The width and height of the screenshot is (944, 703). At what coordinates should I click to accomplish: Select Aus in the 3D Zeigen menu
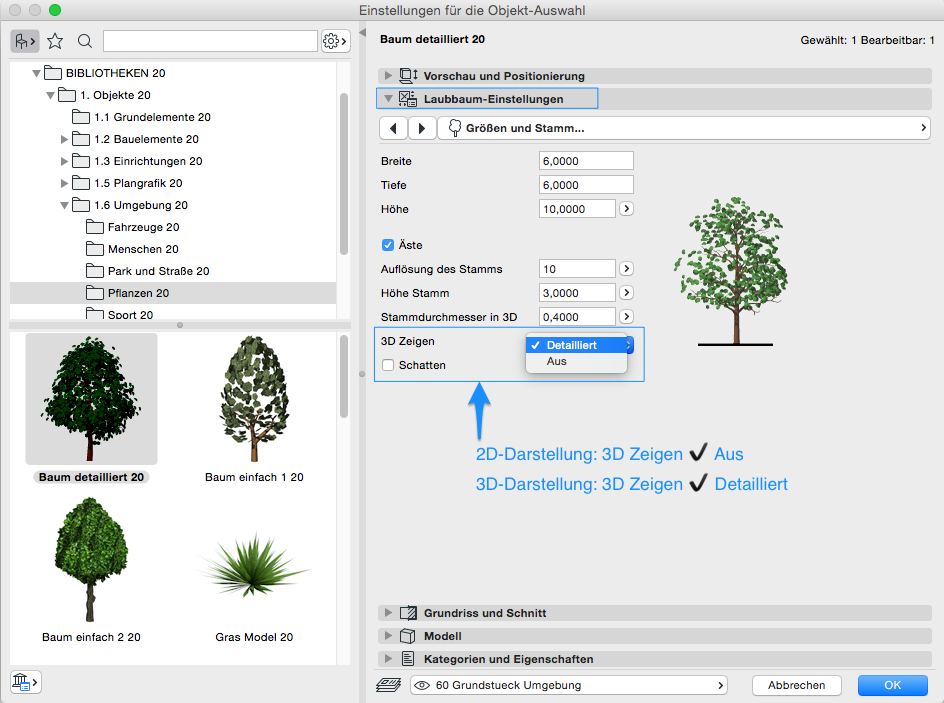(x=557, y=361)
